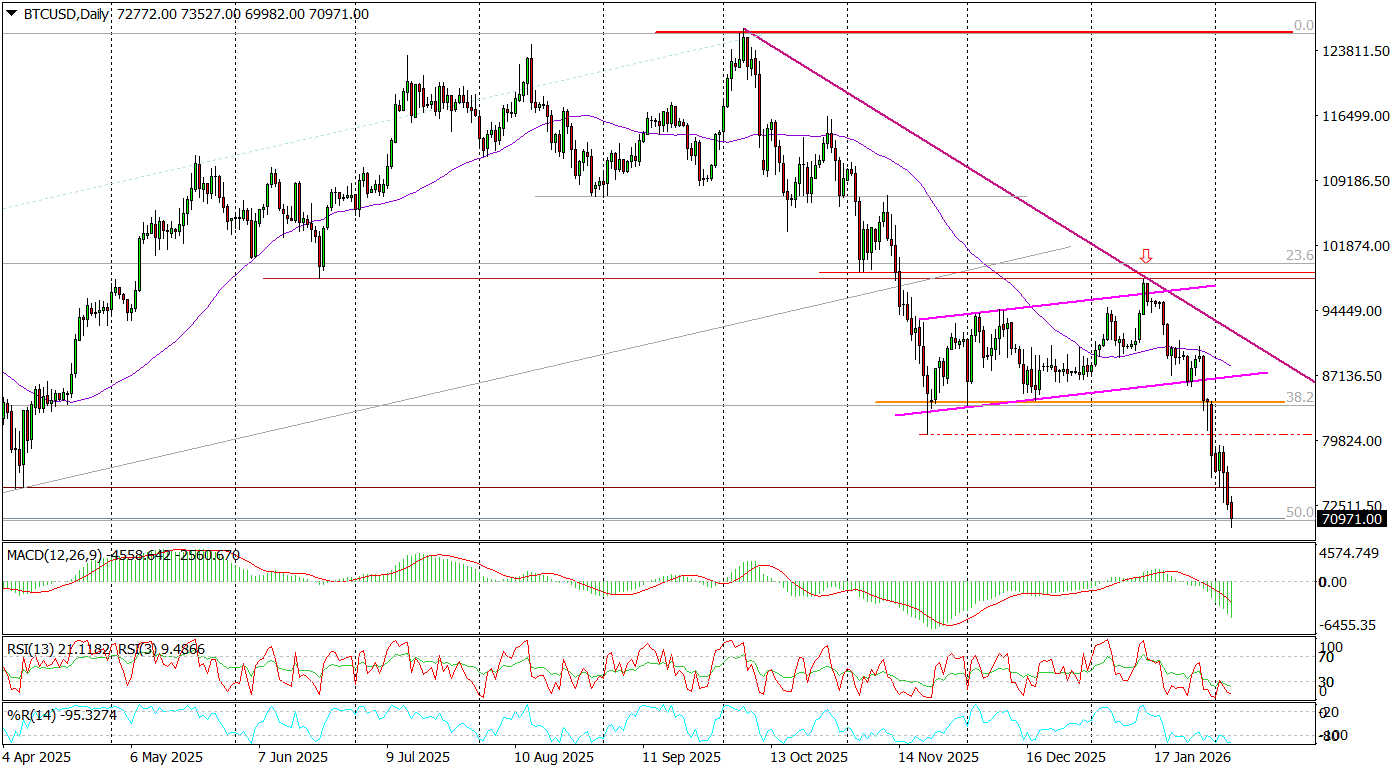Select the red down arrow marker
Image resolution: width=1395 pixels, height=771 pixels.
point(1146,256)
